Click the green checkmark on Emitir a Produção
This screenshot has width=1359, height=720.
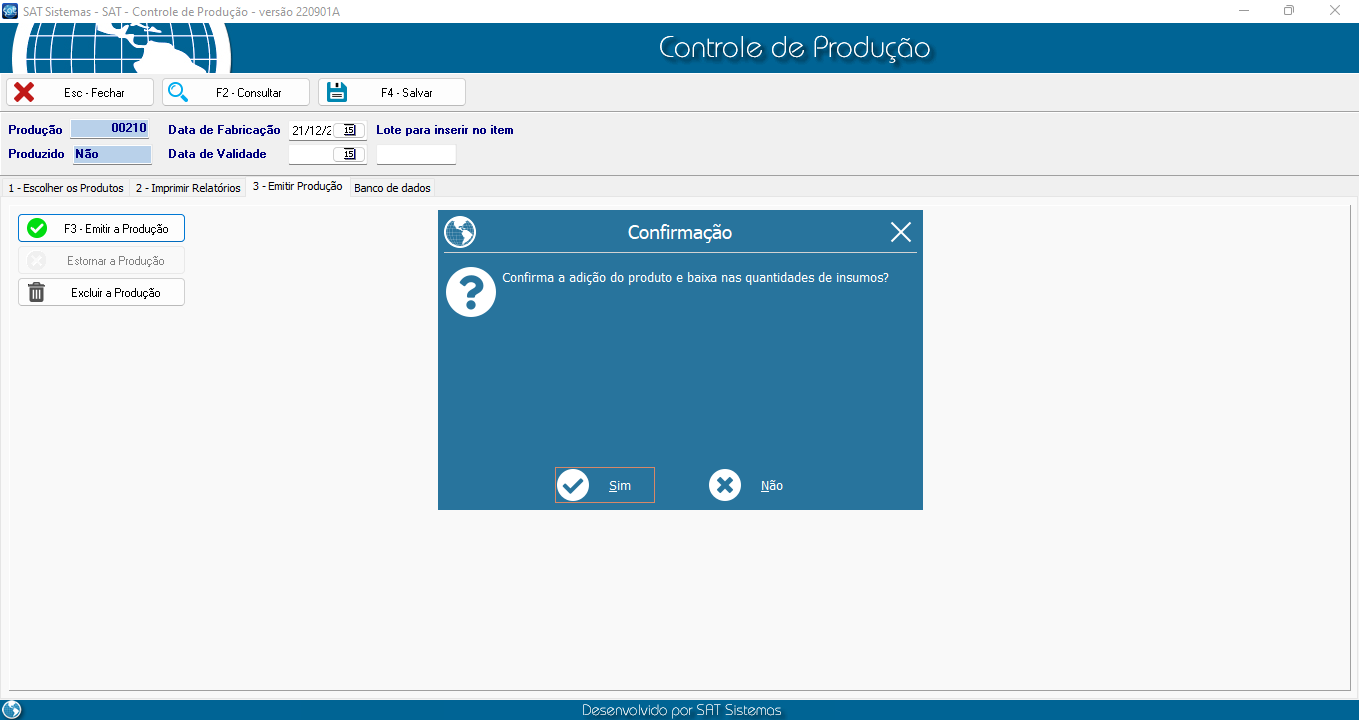pyautogui.click(x=37, y=228)
